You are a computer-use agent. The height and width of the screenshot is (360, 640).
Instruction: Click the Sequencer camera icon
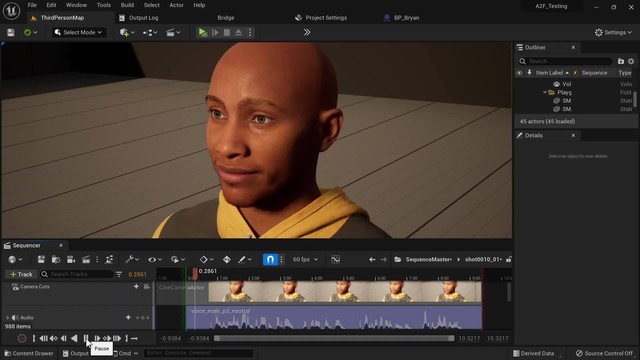click(71, 259)
